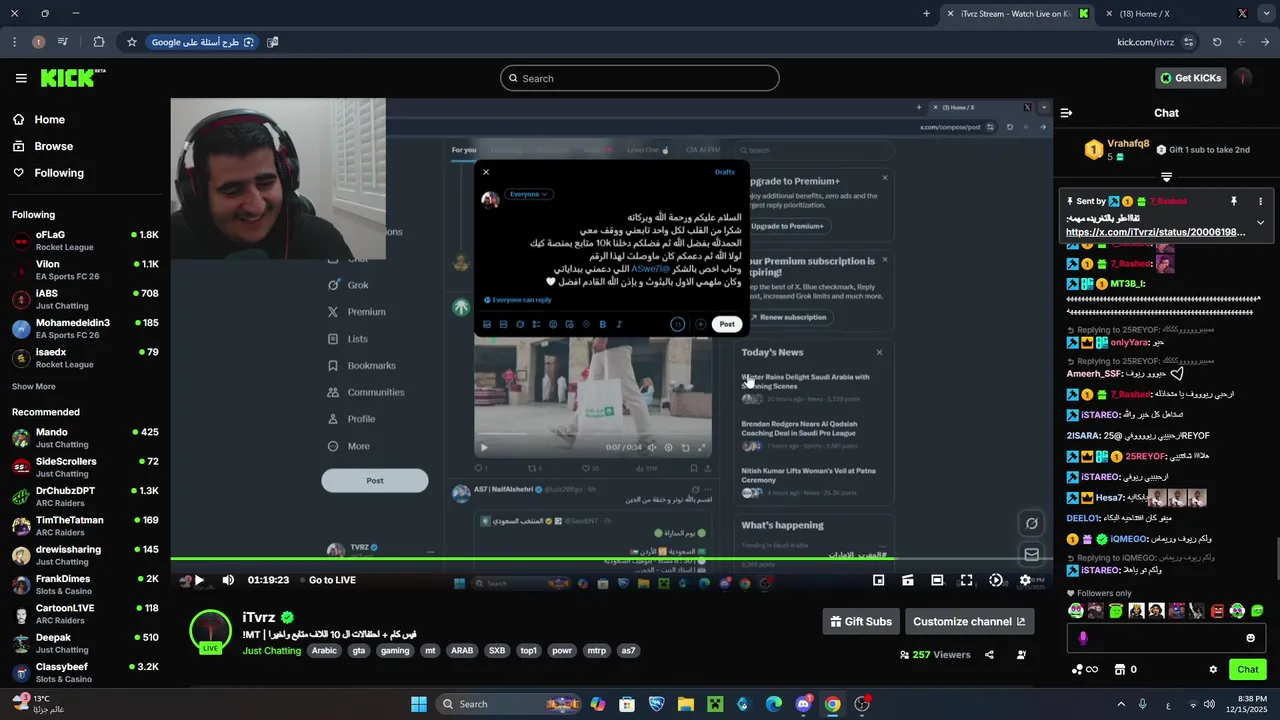Click Gift Subs button
The image size is (1280, 720).
(861, 621)
